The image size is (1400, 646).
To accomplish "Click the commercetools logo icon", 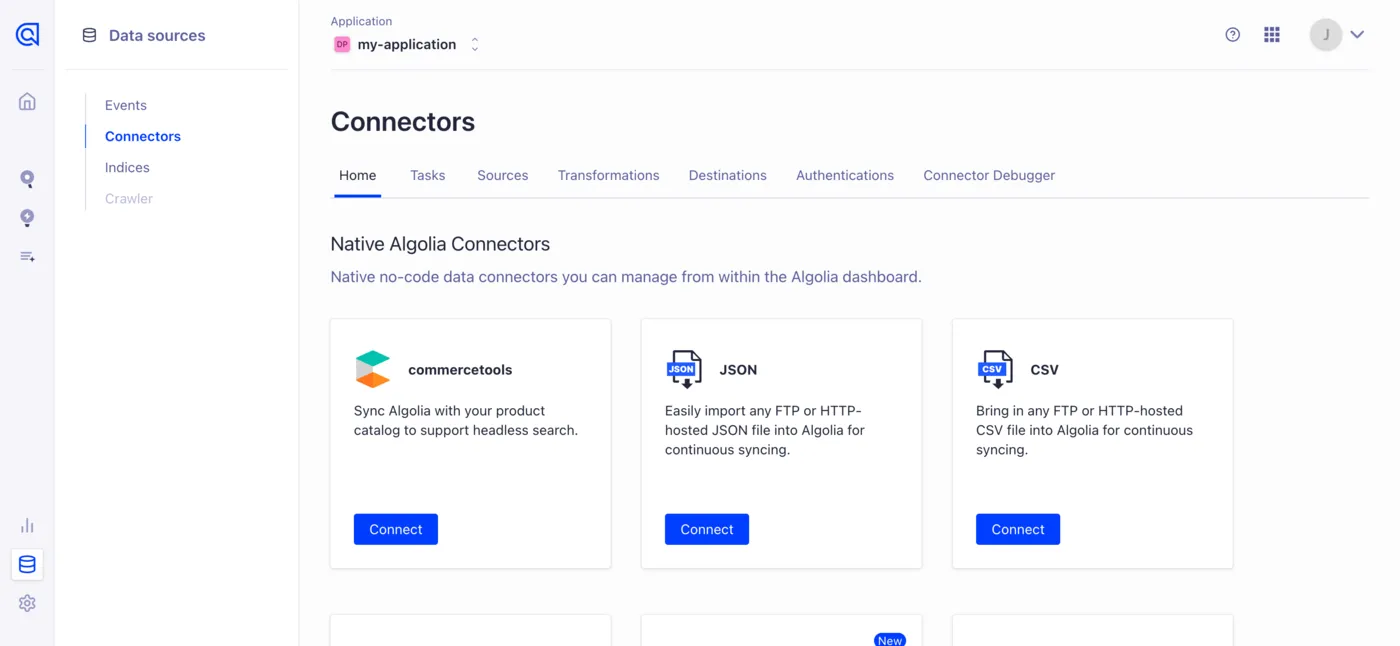I will 373,369.
